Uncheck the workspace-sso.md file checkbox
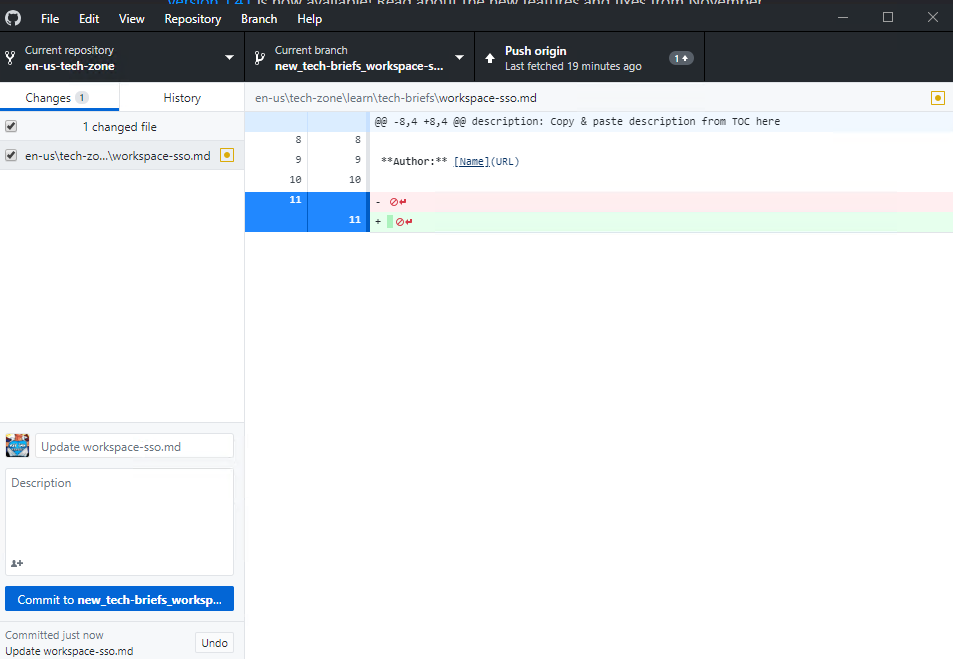This screenshot has width=953, height=659. click(11, 155)
